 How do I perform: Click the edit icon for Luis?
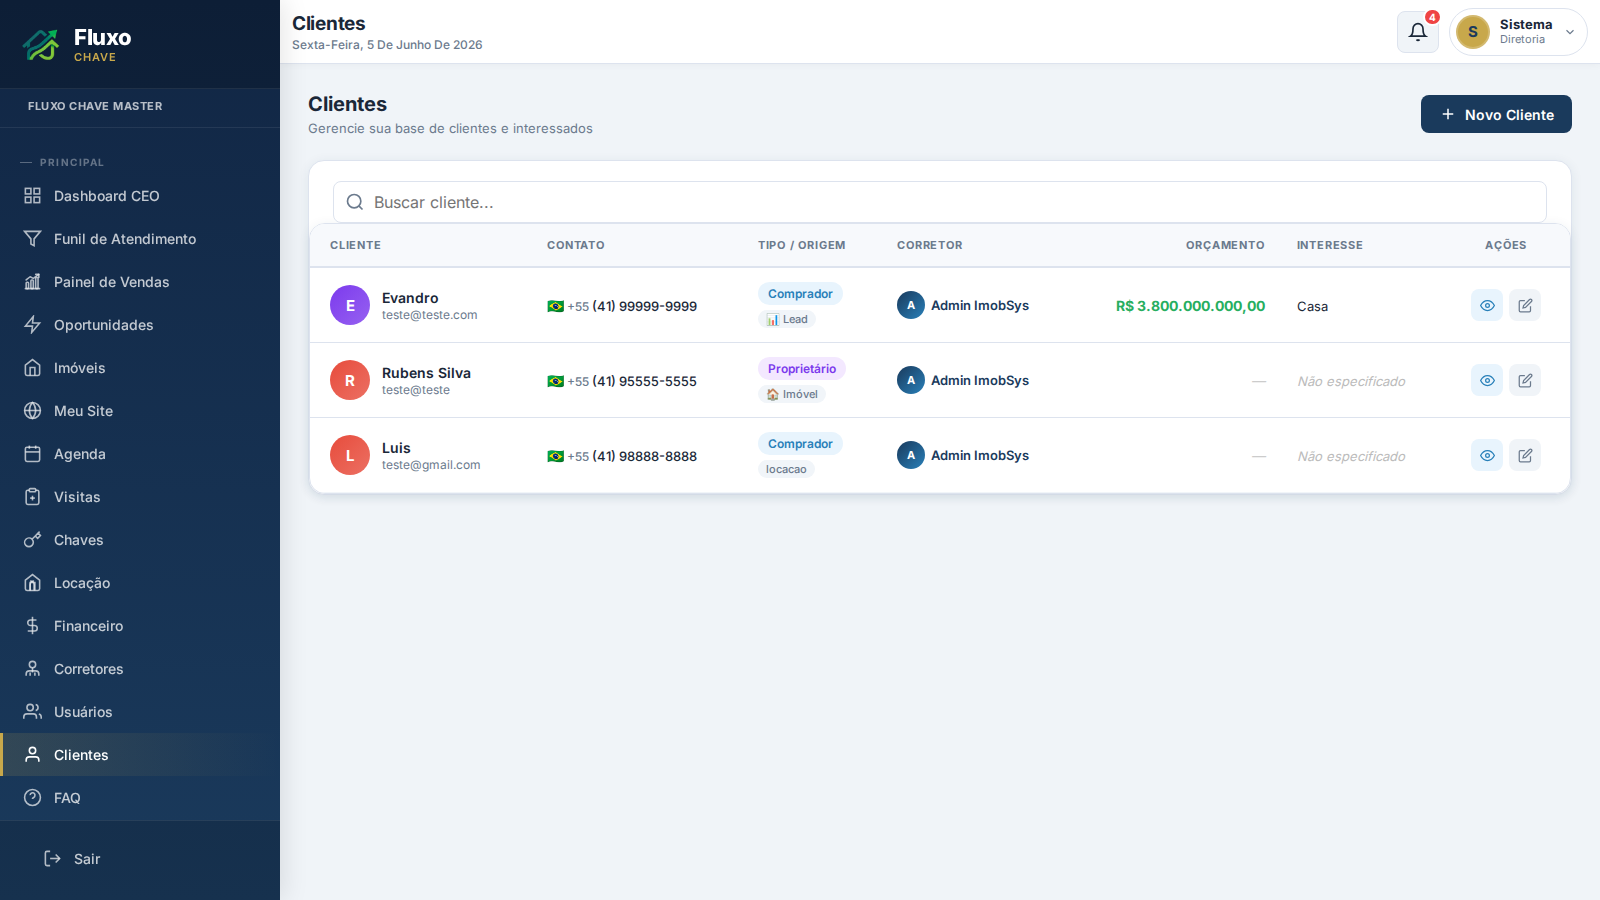tap(1525, 455)
